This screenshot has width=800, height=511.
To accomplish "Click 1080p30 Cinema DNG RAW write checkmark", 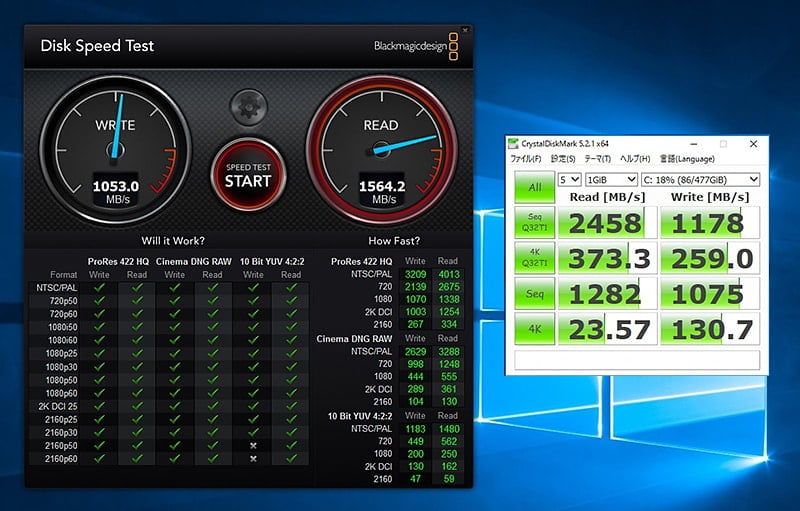I will click(x=174, y=367).
